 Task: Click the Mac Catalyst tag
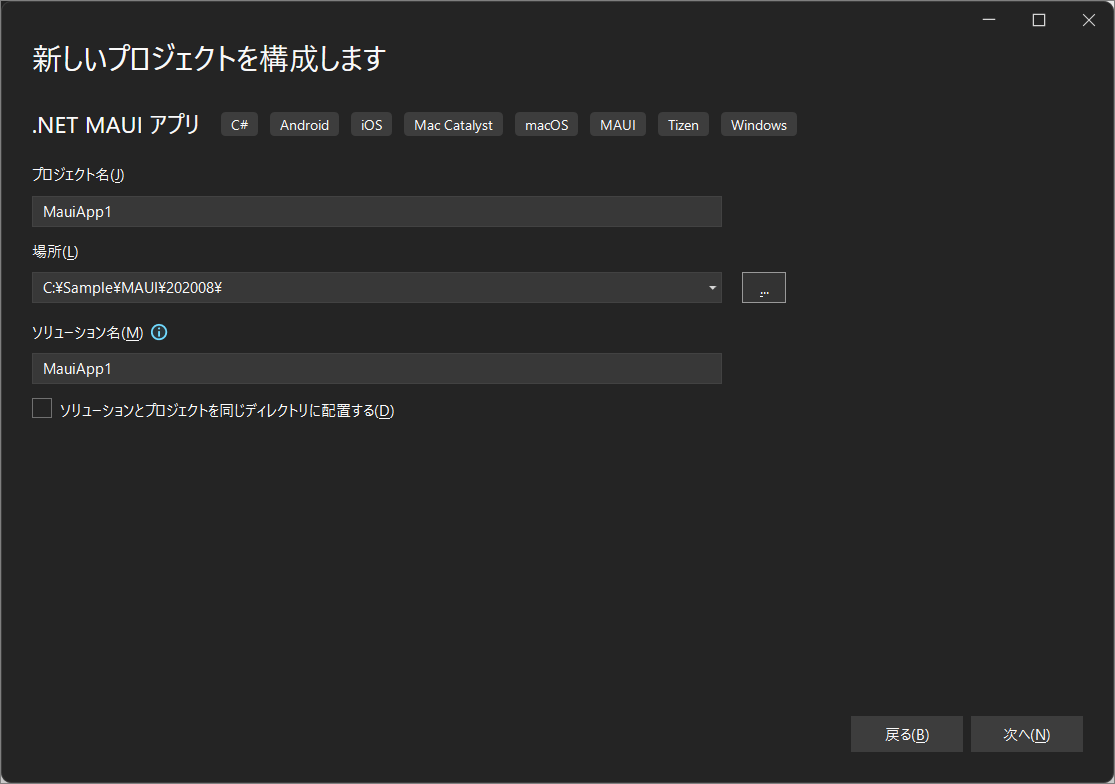pos(454,124)
